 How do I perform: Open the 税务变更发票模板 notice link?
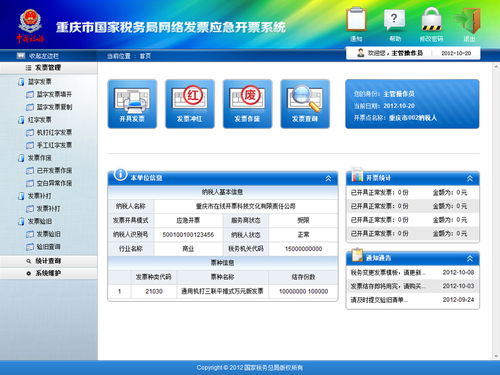[388, 272]
